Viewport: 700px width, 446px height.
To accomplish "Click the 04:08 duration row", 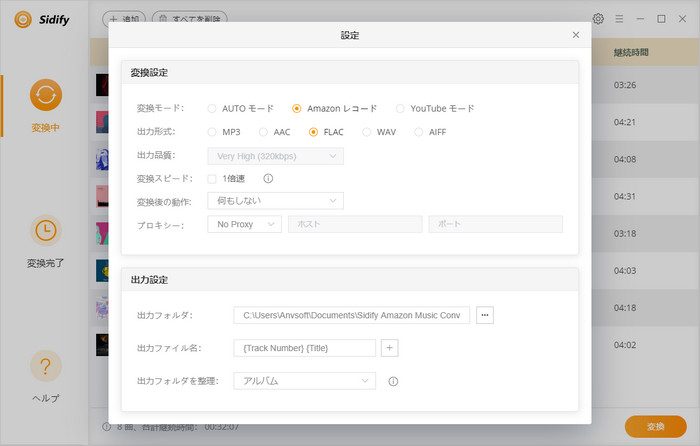I will click(x=625, y=159).
